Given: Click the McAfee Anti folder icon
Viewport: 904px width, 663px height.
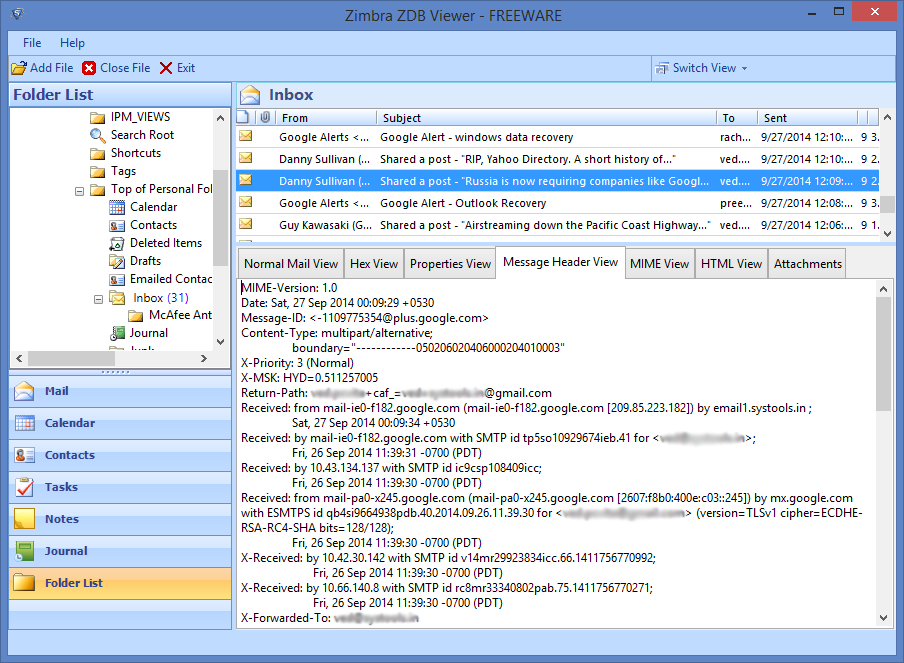Looking at the screenshot, I should (x=136, y=315).
